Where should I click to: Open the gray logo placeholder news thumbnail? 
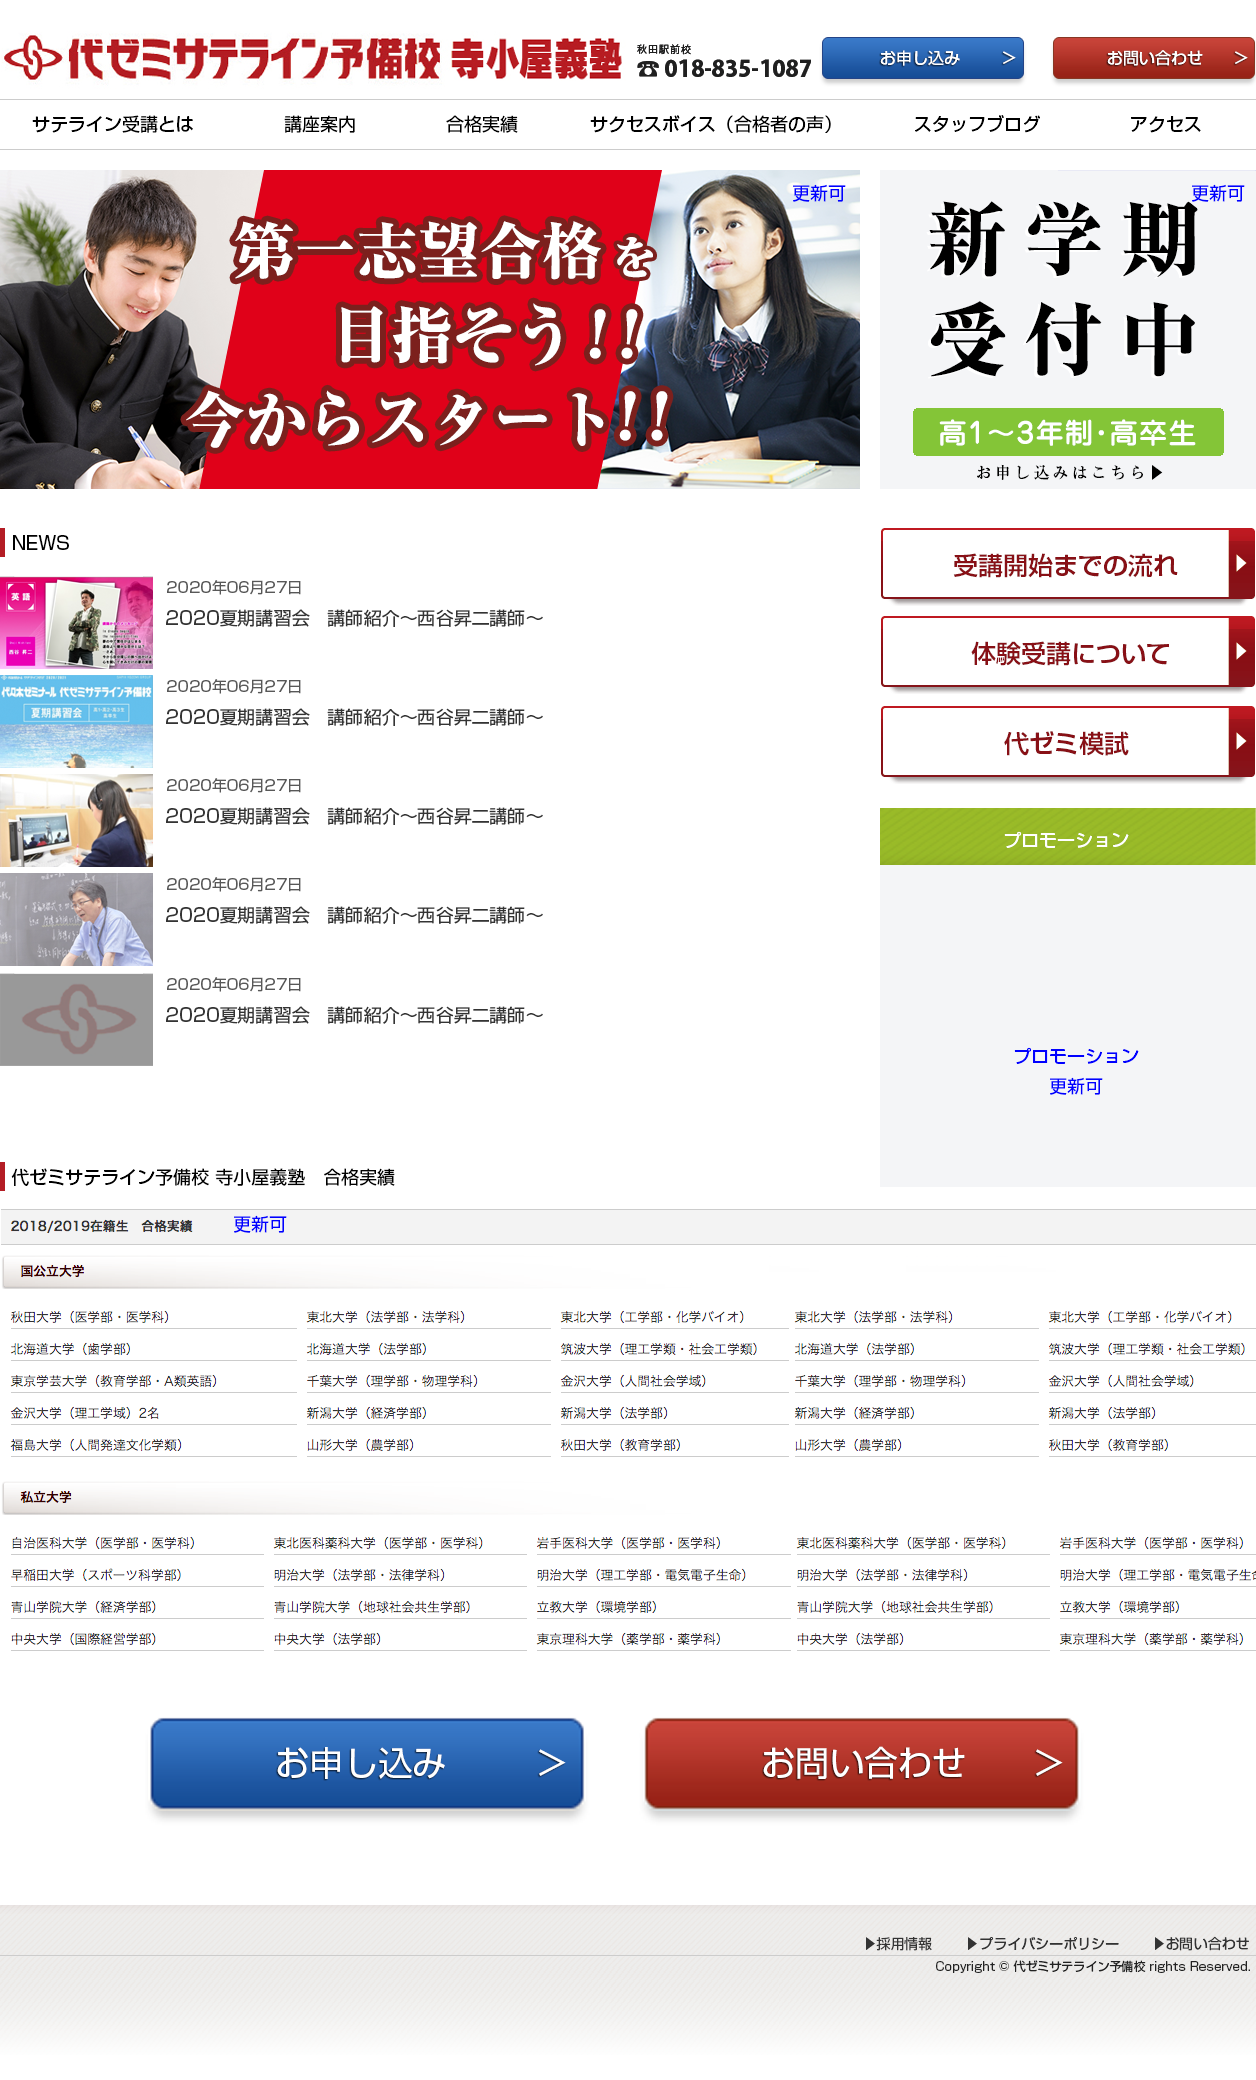[76, 1019]
